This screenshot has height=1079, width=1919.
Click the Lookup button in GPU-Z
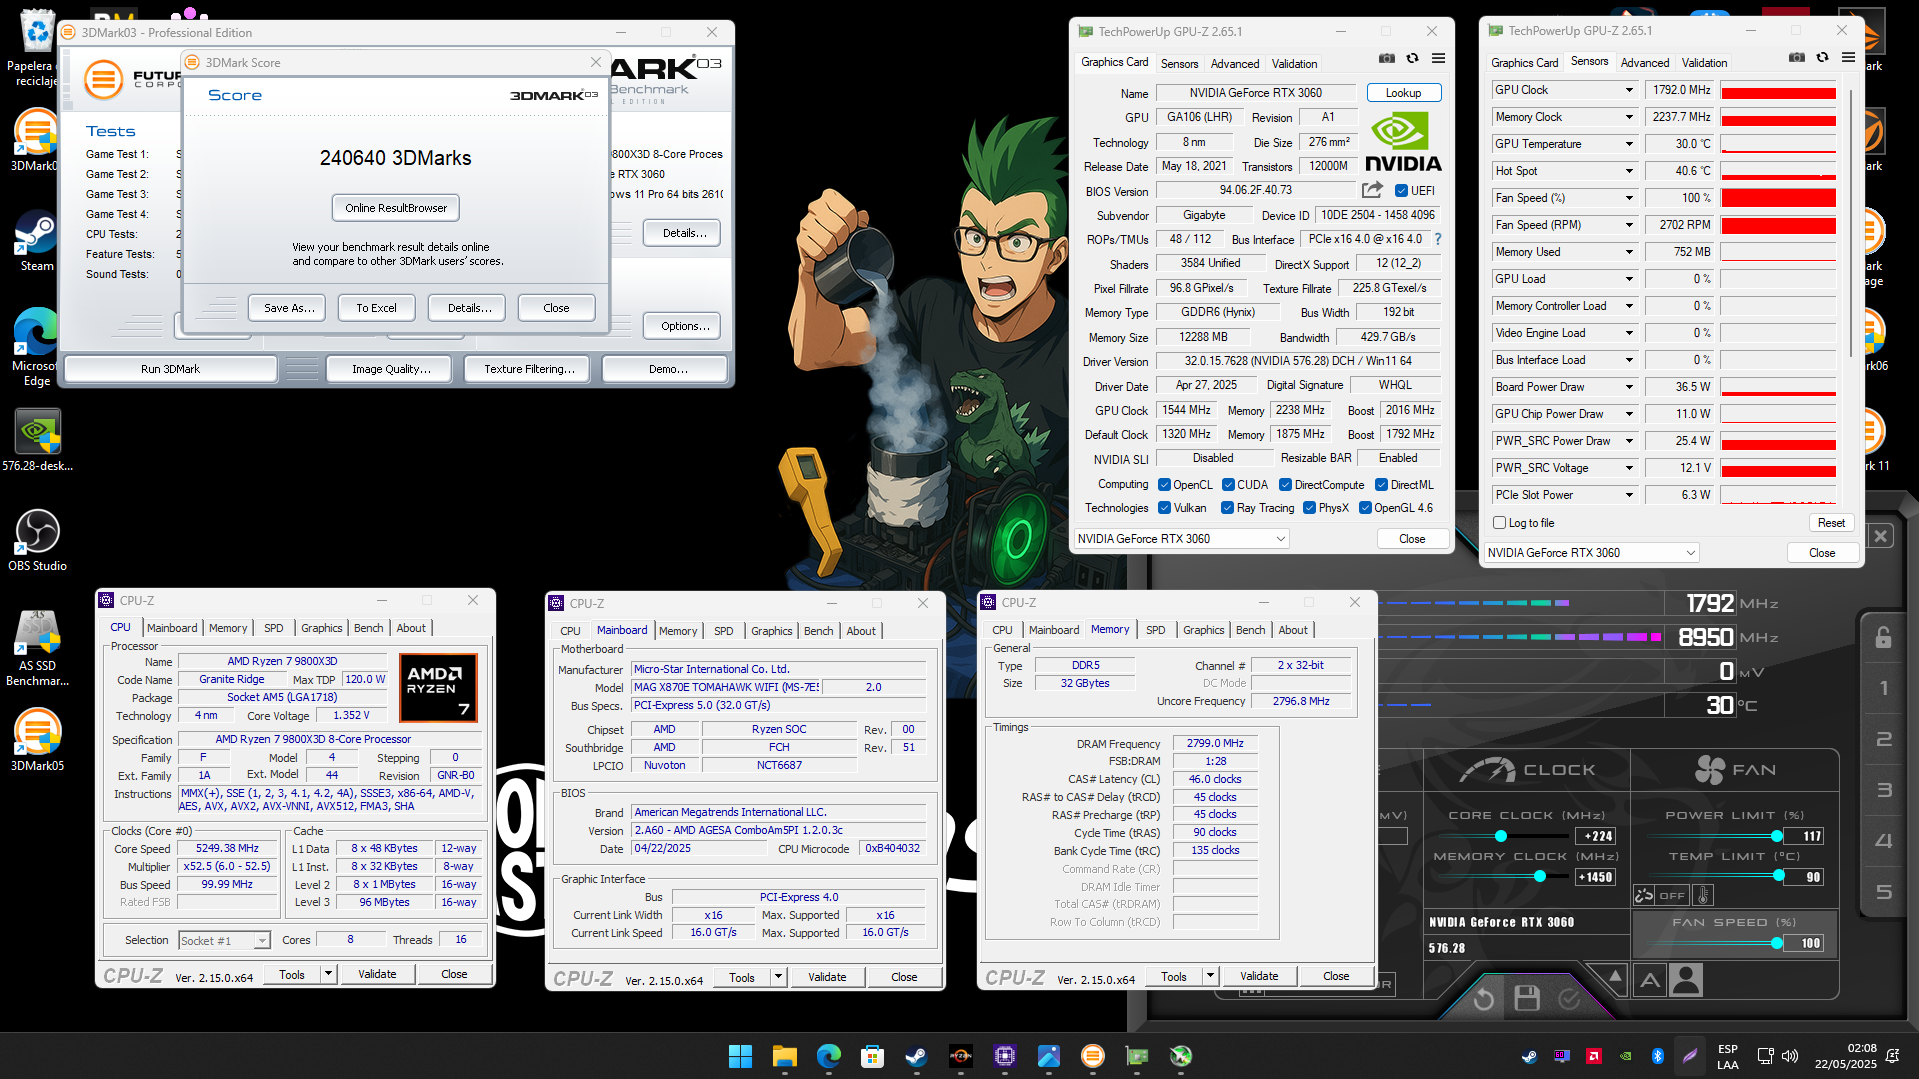click(x=1403, y=93)
